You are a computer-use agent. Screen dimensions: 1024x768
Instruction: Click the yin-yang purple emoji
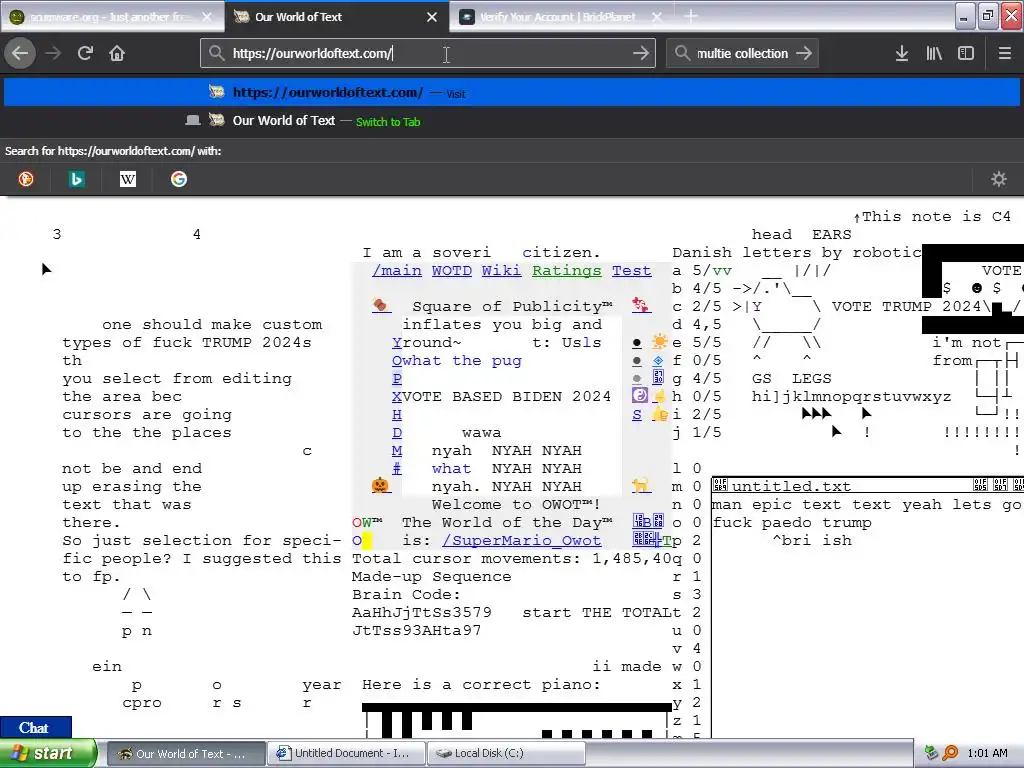pyautogui.click(x=640, y=395)
